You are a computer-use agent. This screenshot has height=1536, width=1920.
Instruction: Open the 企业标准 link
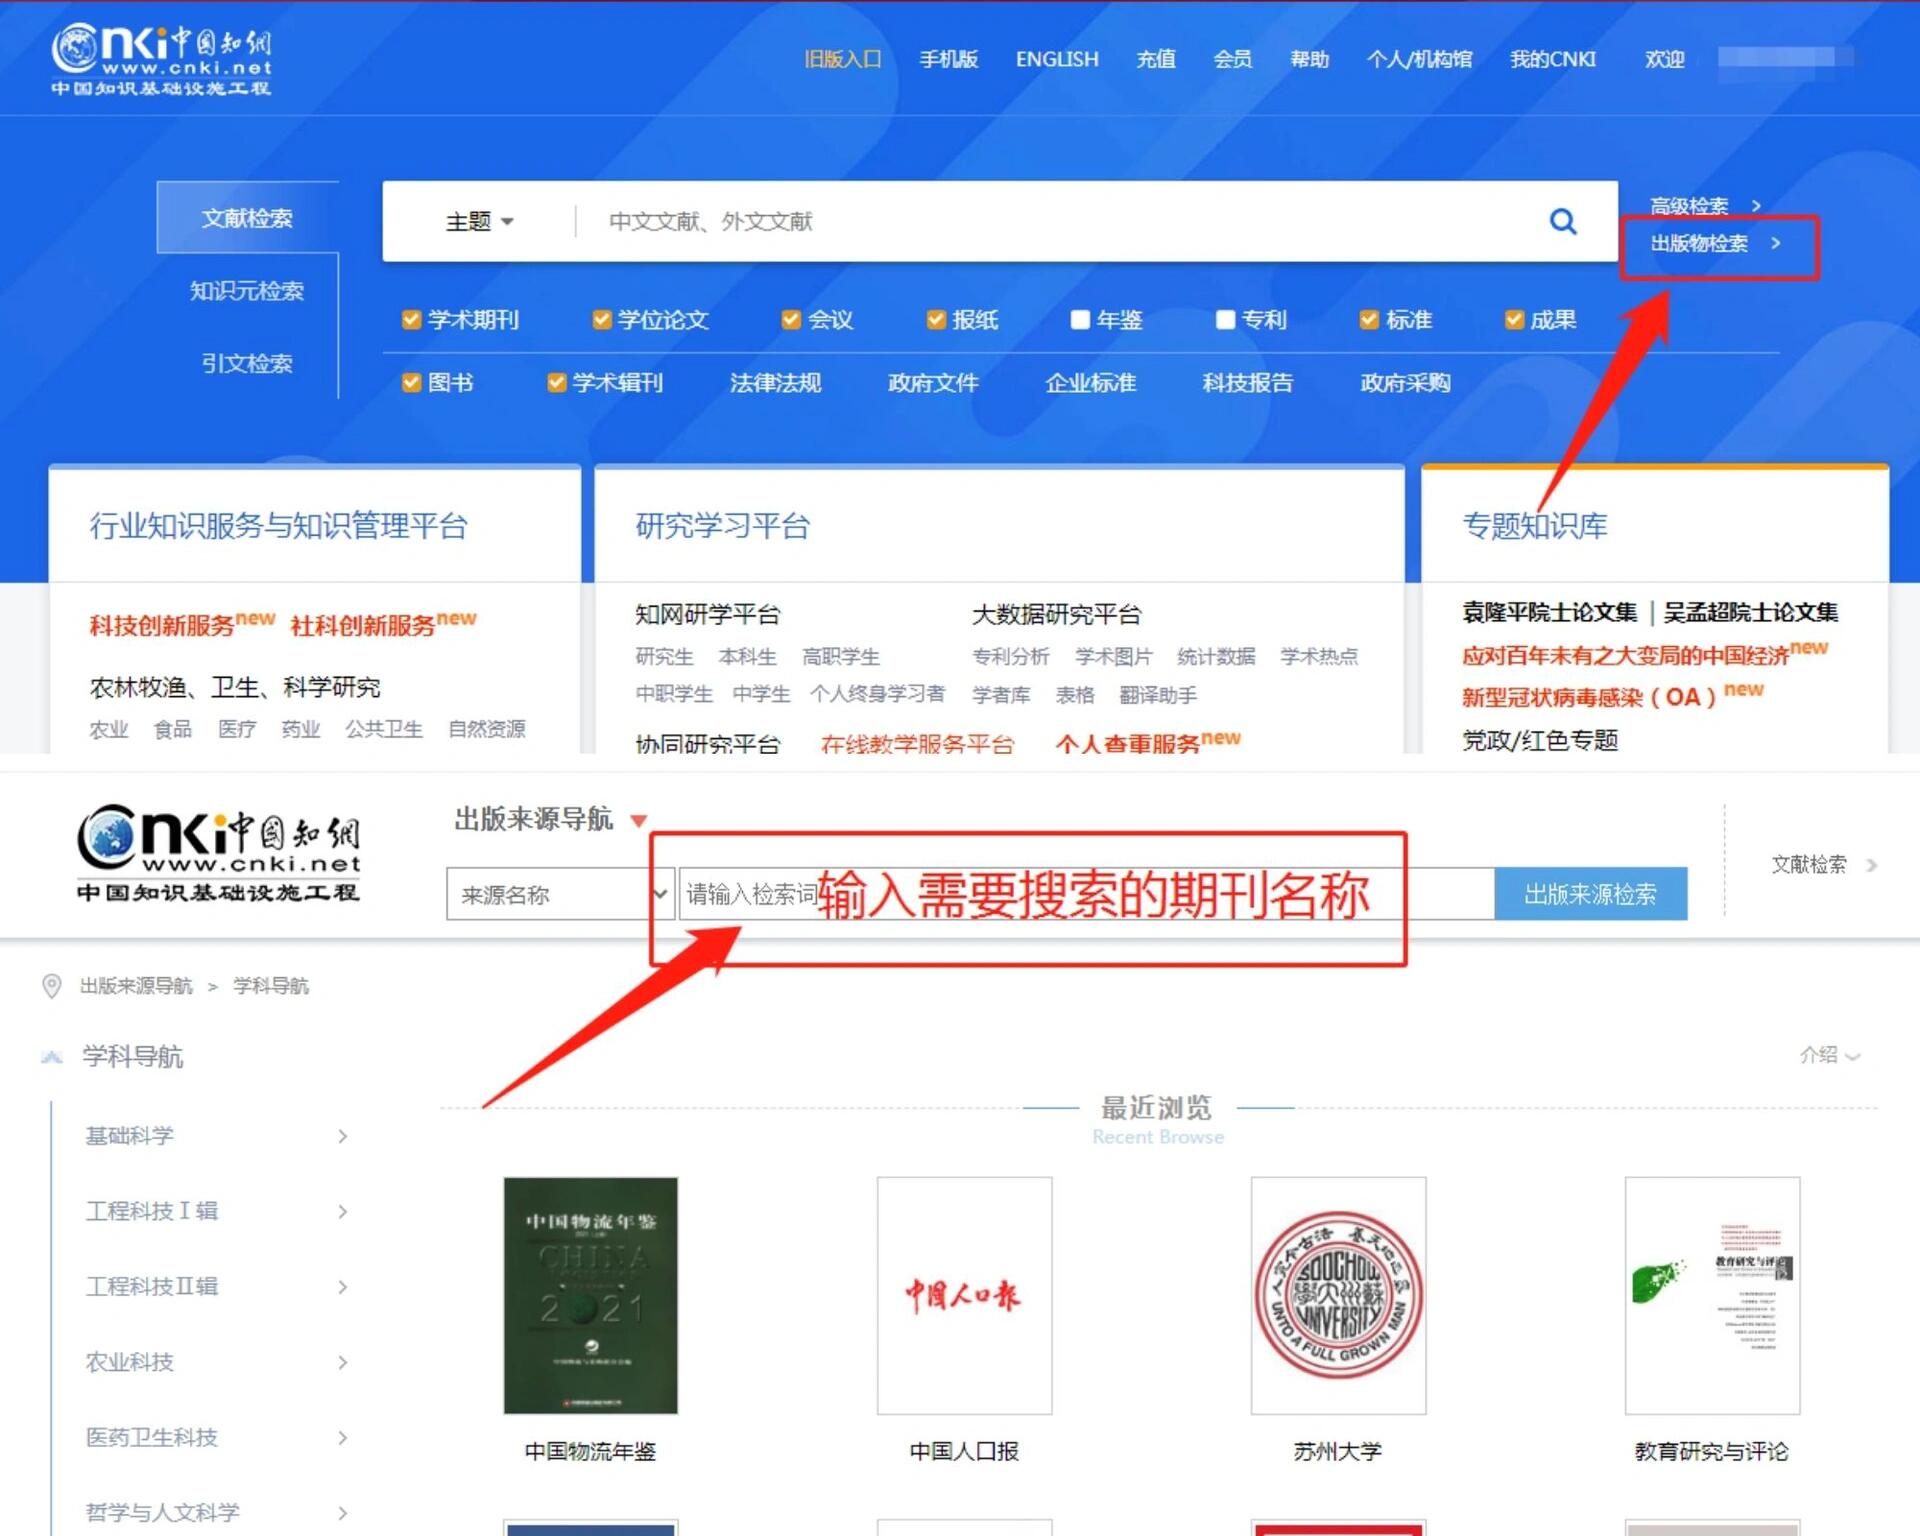(1090, 383)
